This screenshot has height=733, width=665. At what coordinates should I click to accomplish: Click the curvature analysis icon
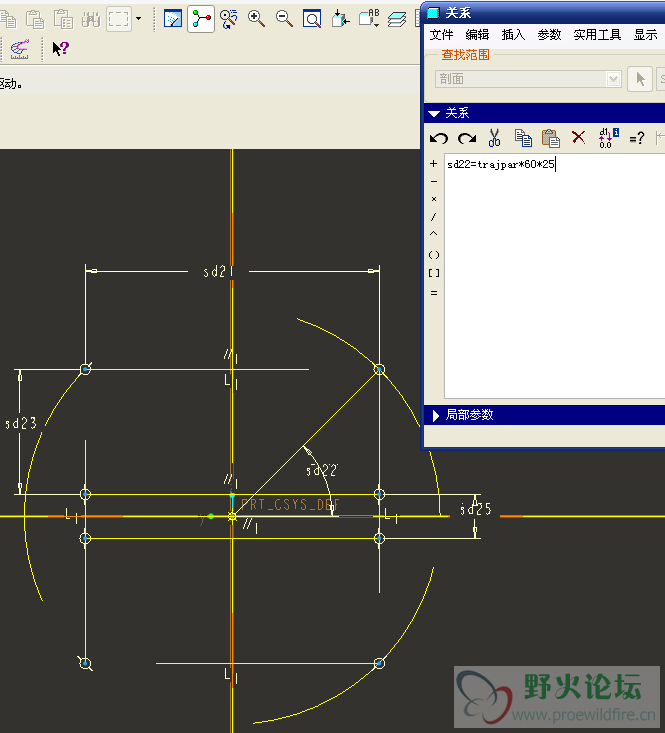(20, 49)
